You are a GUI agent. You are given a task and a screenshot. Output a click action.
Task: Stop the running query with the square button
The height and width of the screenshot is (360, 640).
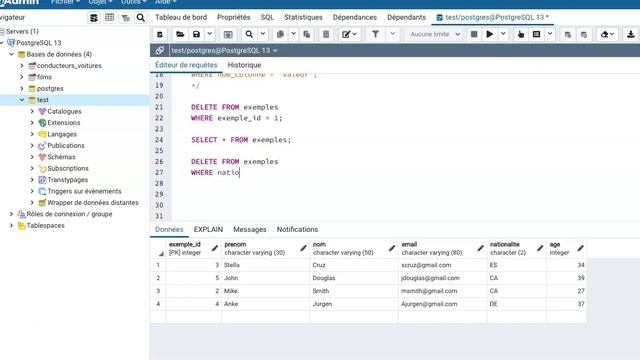pos(474,34)
